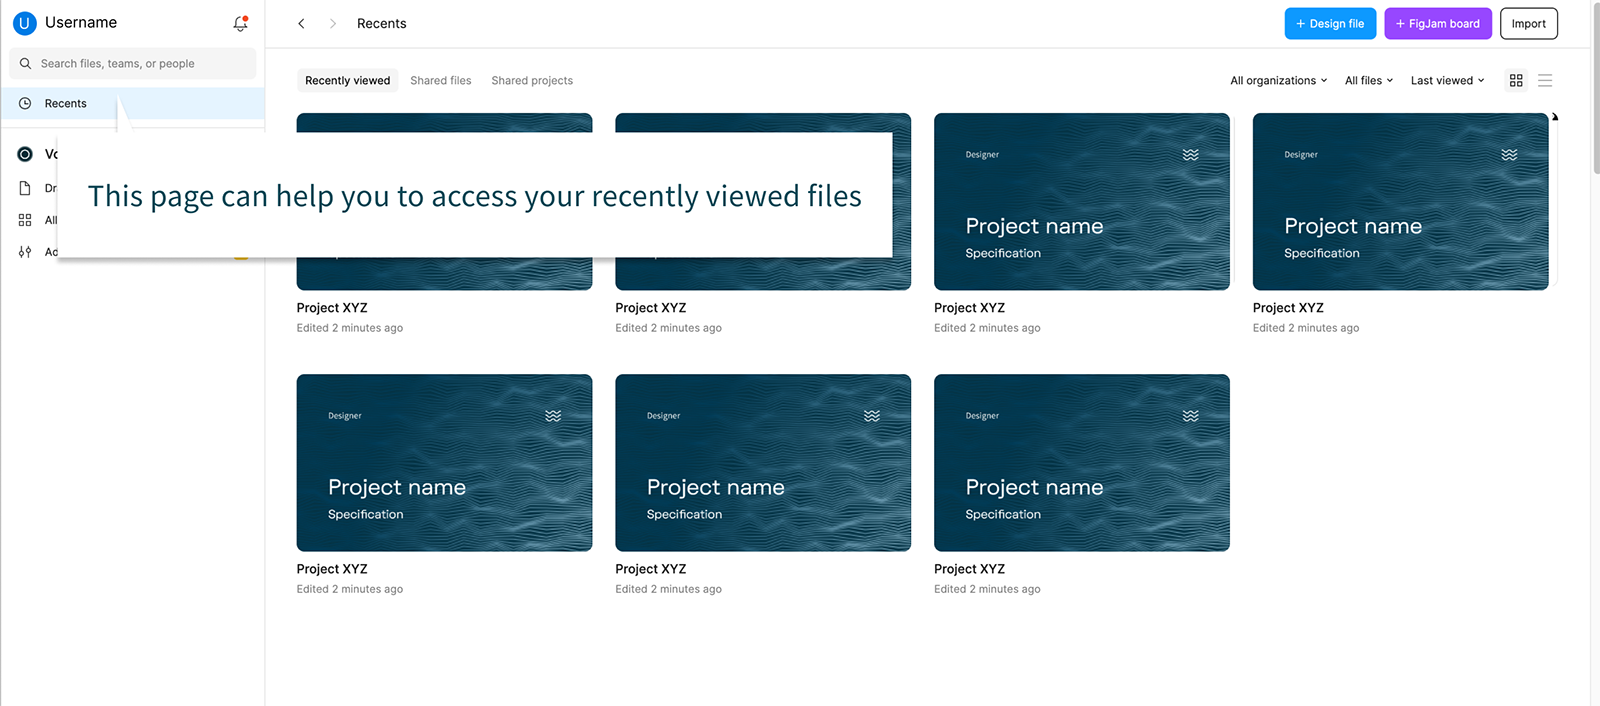Open the third project thumbnail in the bottom row
1600x706 pixels.
(1082, 462)
